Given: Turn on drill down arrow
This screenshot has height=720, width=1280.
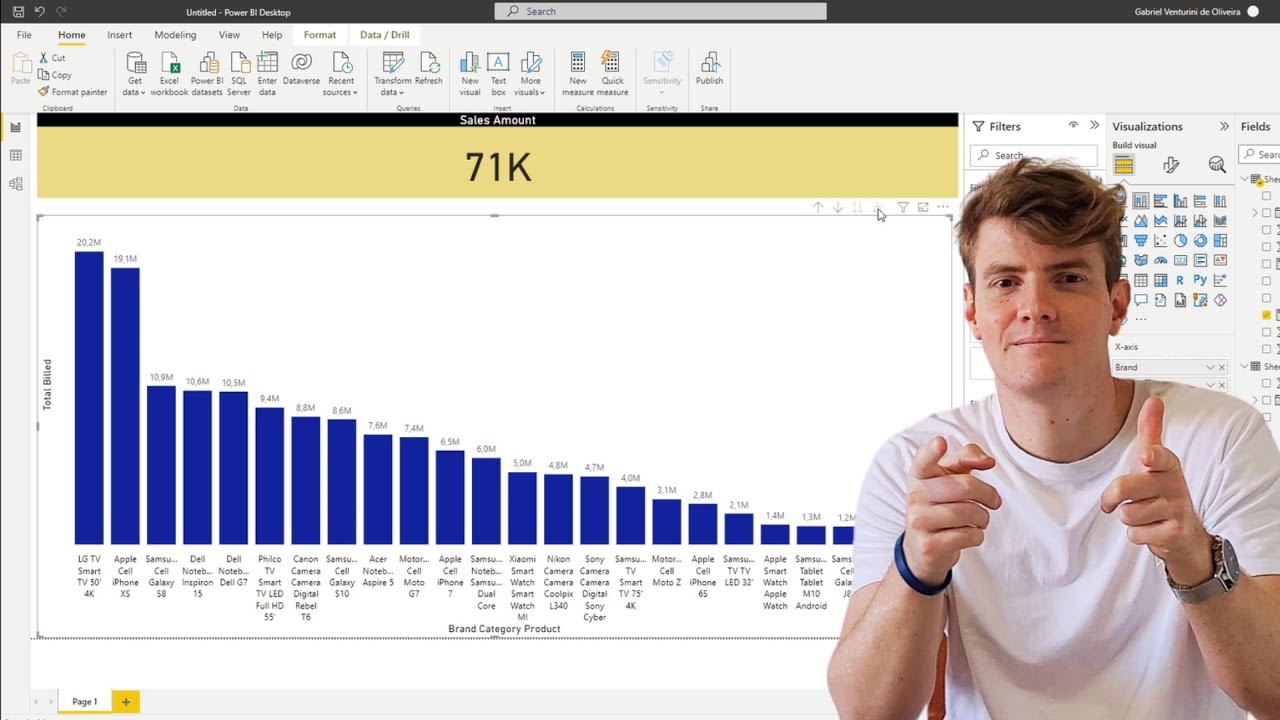Looking at the screenshot, I should (x=838, y=207).
